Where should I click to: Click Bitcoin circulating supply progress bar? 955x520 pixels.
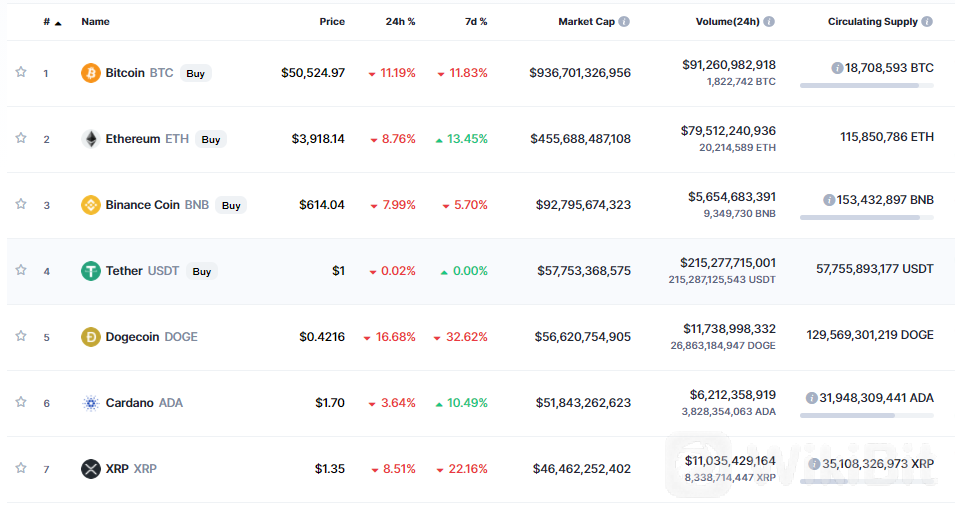(867, 86)
